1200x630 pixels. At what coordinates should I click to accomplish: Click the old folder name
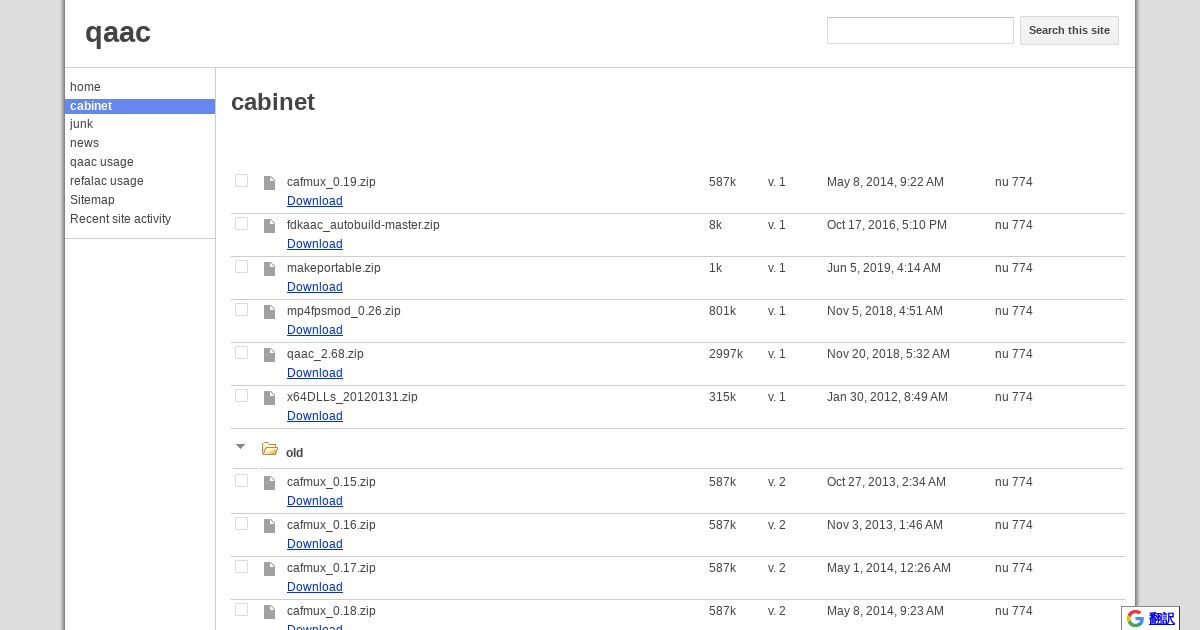click(x=294, y=453)
